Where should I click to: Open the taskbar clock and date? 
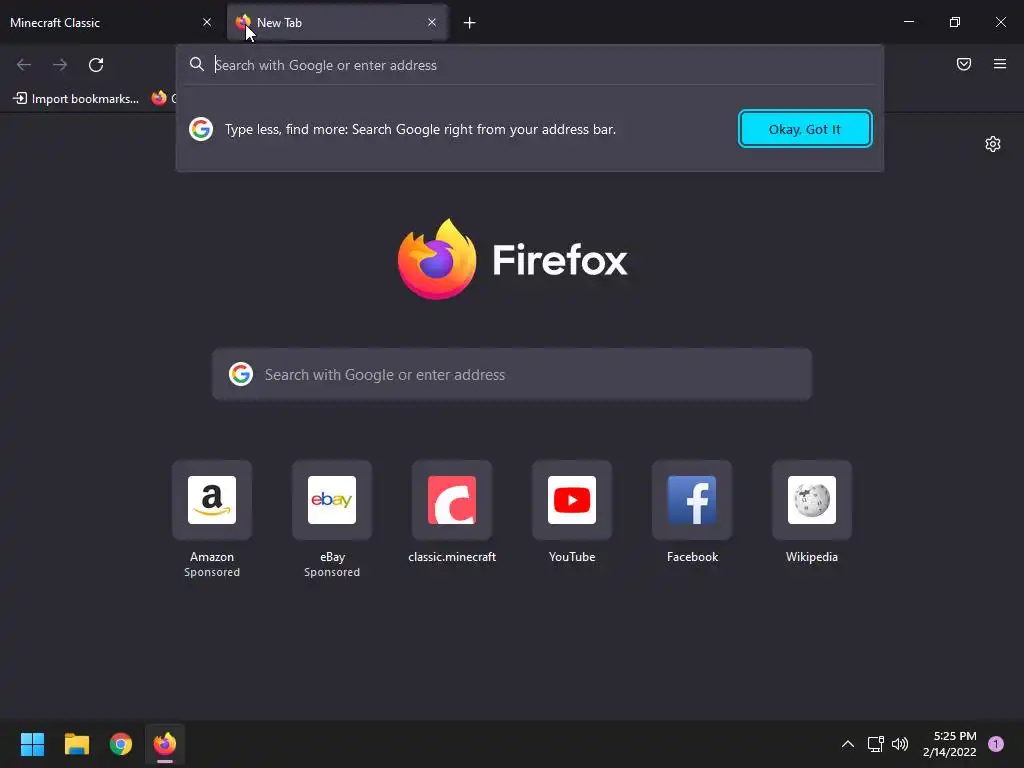(x=950, y=744)
